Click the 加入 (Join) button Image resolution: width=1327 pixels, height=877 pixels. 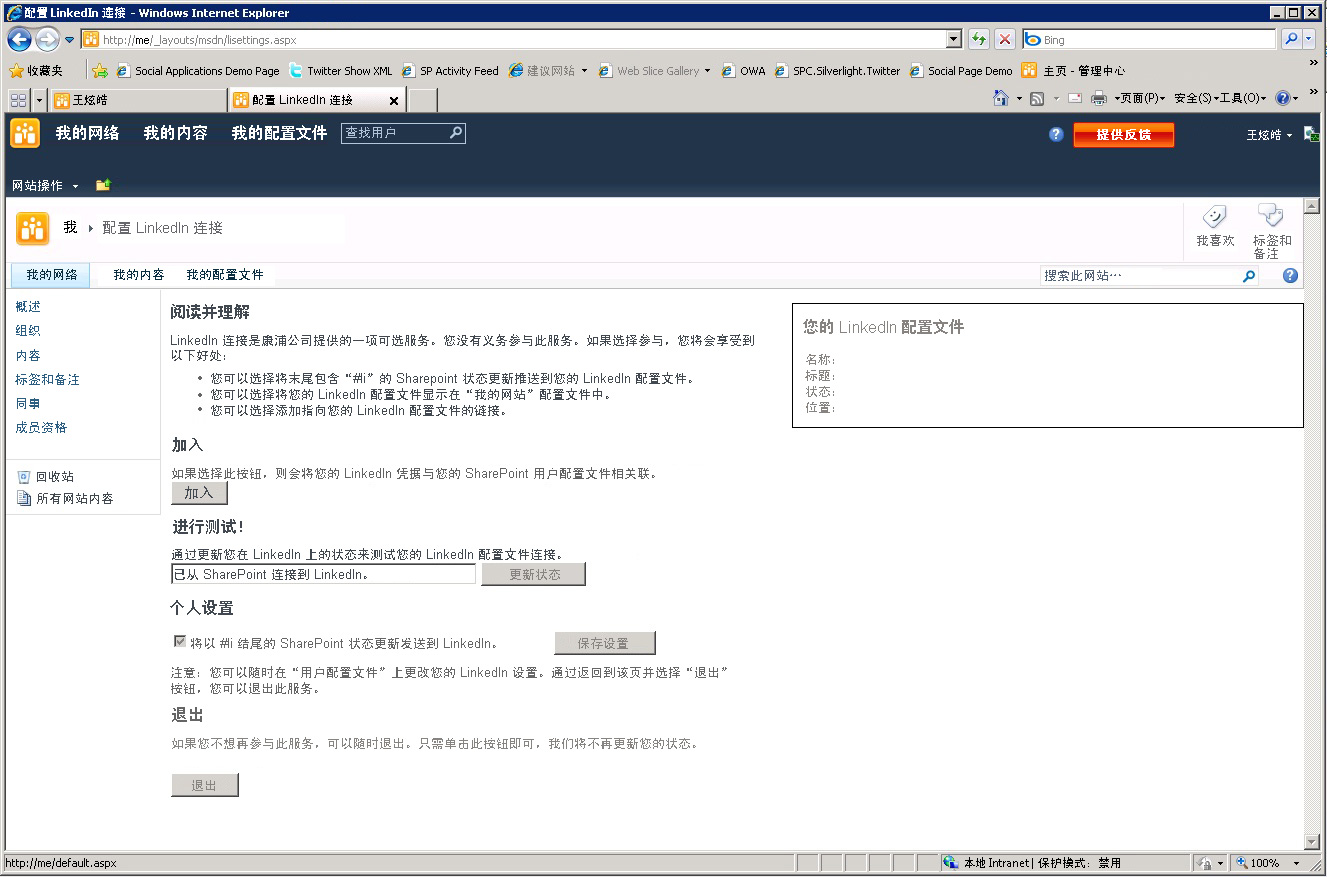click(x=199, y=493)
